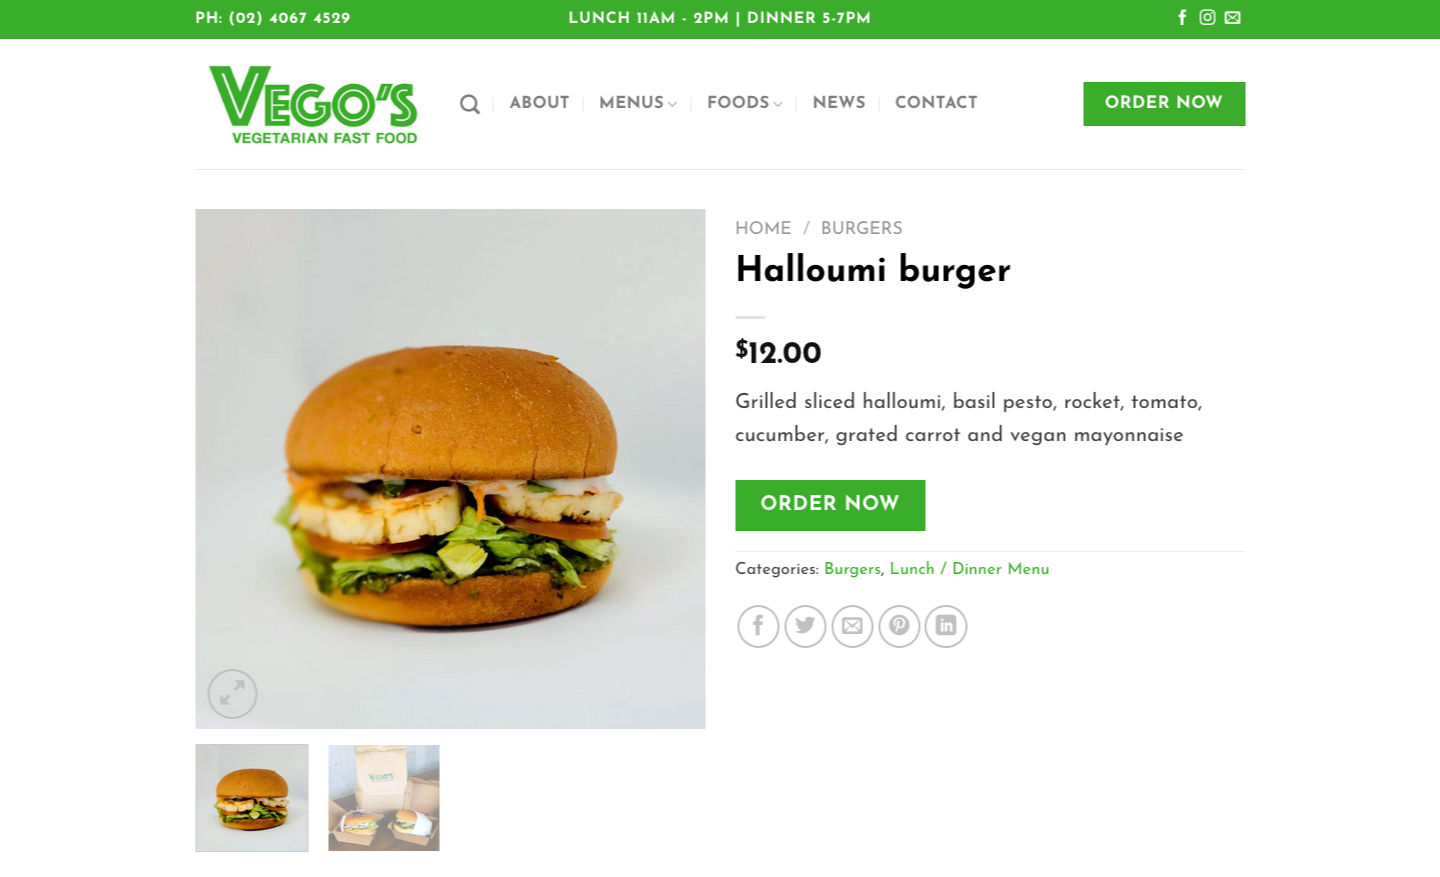Share on LinkedIn via round share icon
1440x877 pixels.
946,626
